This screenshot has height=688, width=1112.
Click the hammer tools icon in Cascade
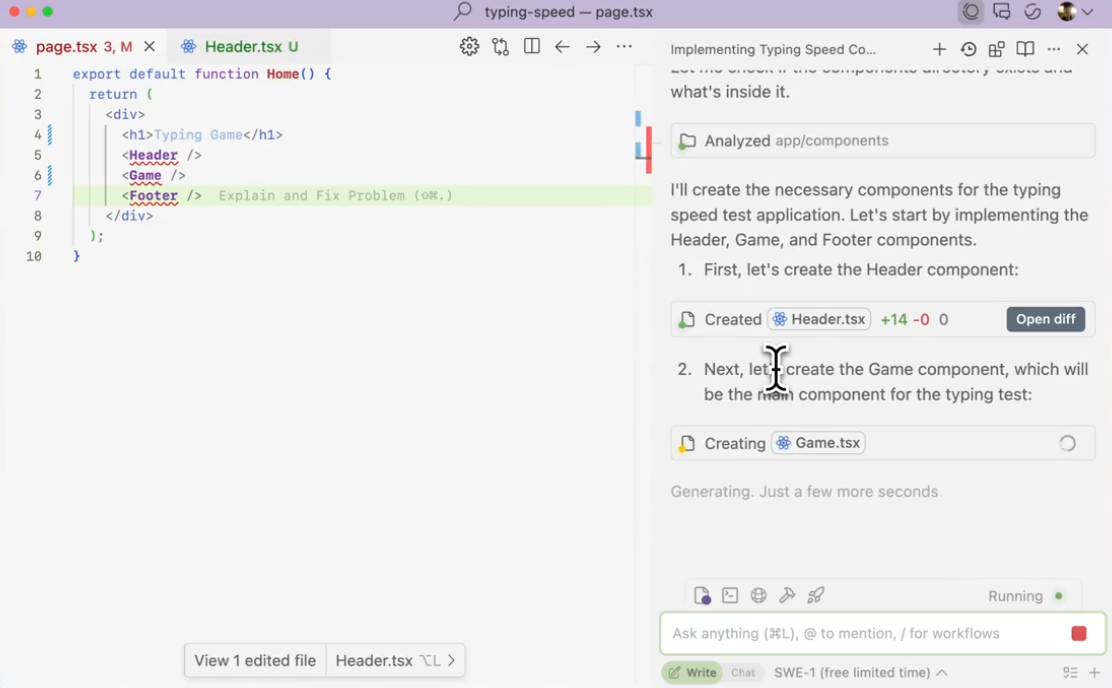(787, 596)
